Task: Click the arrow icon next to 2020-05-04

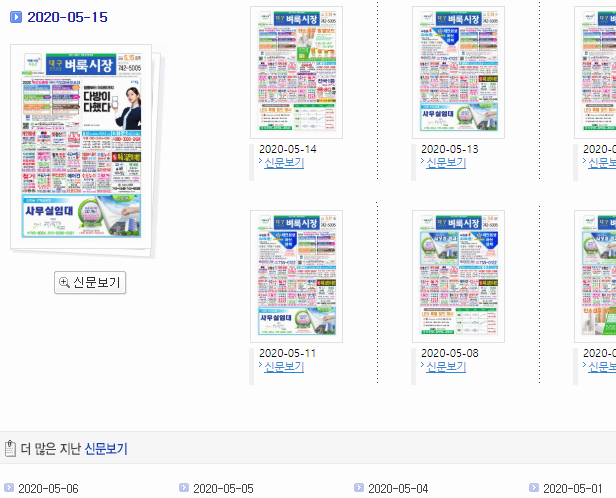Action: tap(359, 488)
